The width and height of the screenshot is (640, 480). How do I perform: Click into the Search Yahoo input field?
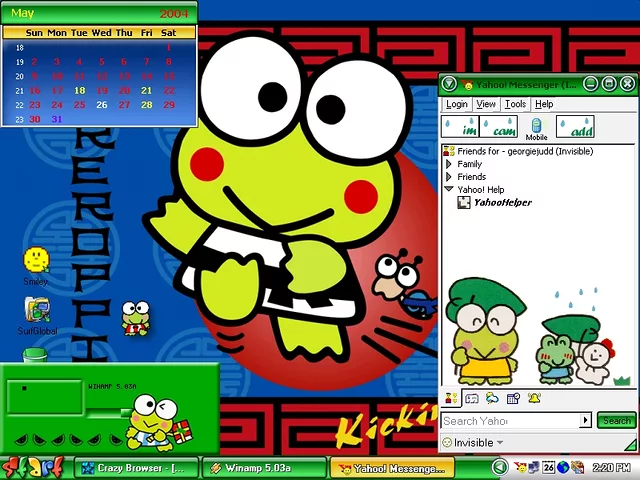pos(511,420)
